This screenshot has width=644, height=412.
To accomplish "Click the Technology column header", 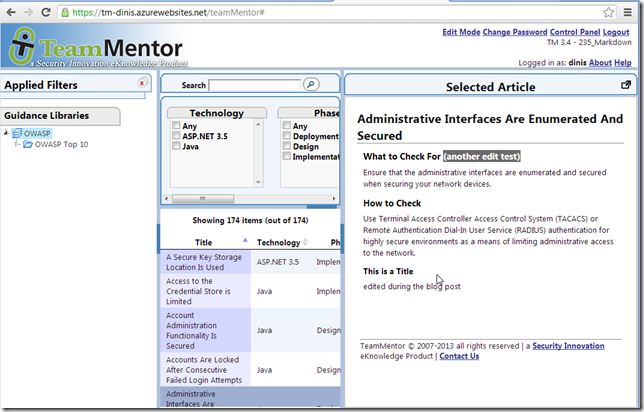I will coord(278,243).
